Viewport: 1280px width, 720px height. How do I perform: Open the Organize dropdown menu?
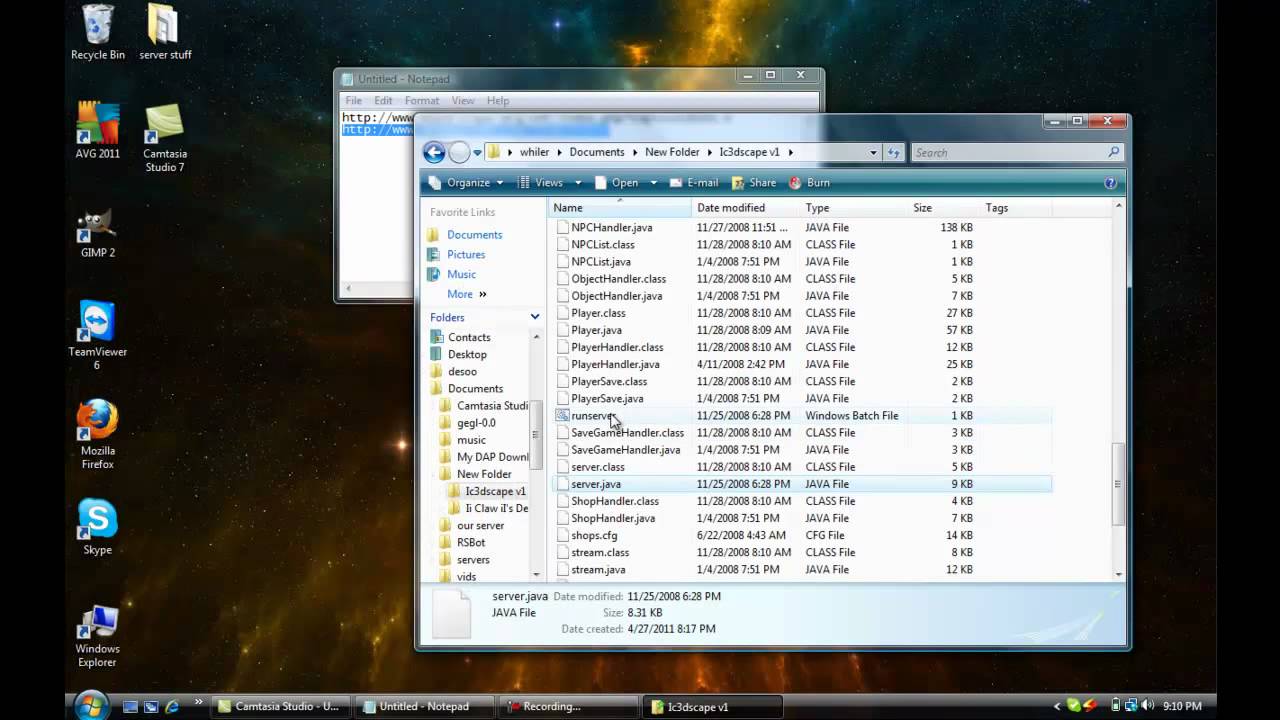466,183
